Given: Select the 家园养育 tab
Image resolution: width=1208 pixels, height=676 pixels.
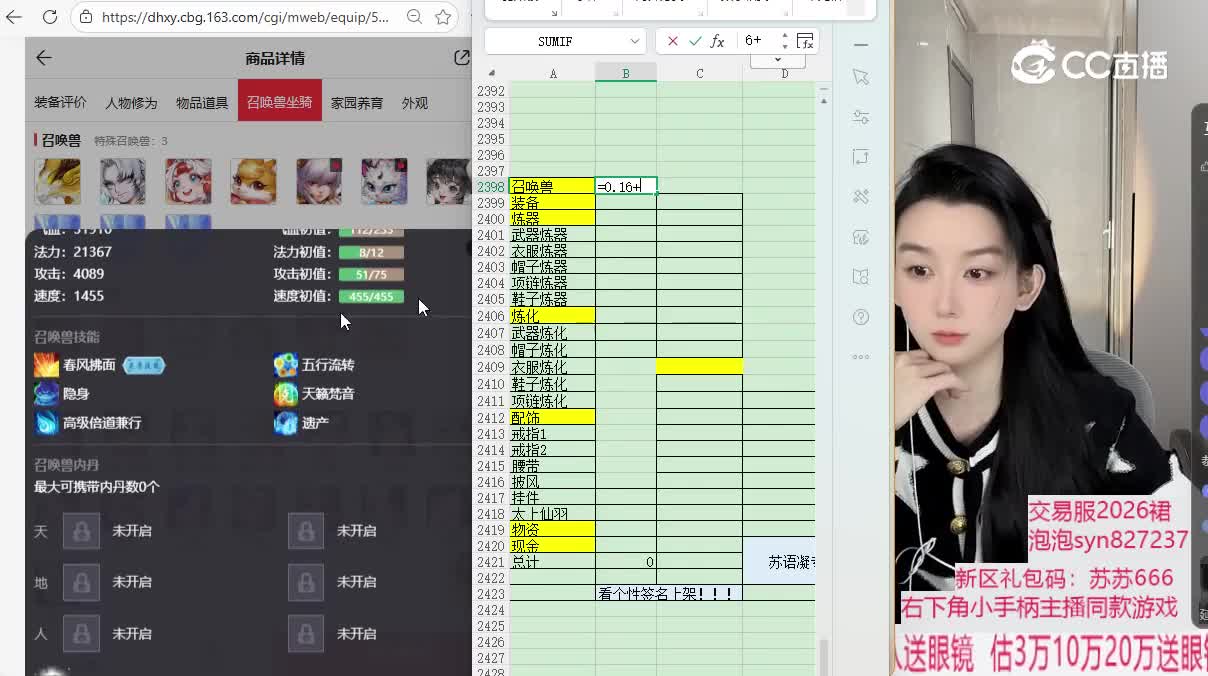Looking at the screenshot, I should pos(357,102).
